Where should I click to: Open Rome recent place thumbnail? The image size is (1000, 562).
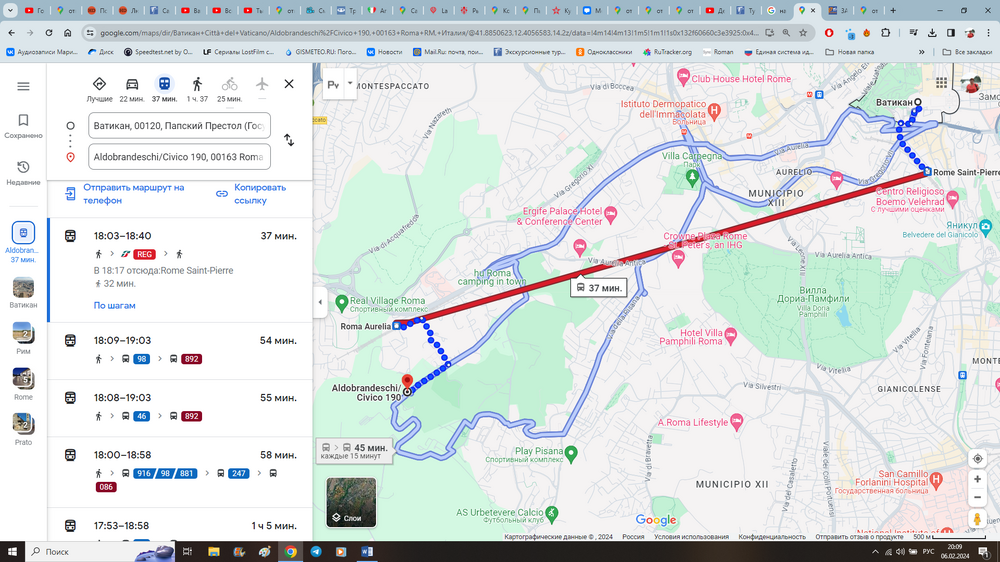pyautogui.click(x=23, y=384)
